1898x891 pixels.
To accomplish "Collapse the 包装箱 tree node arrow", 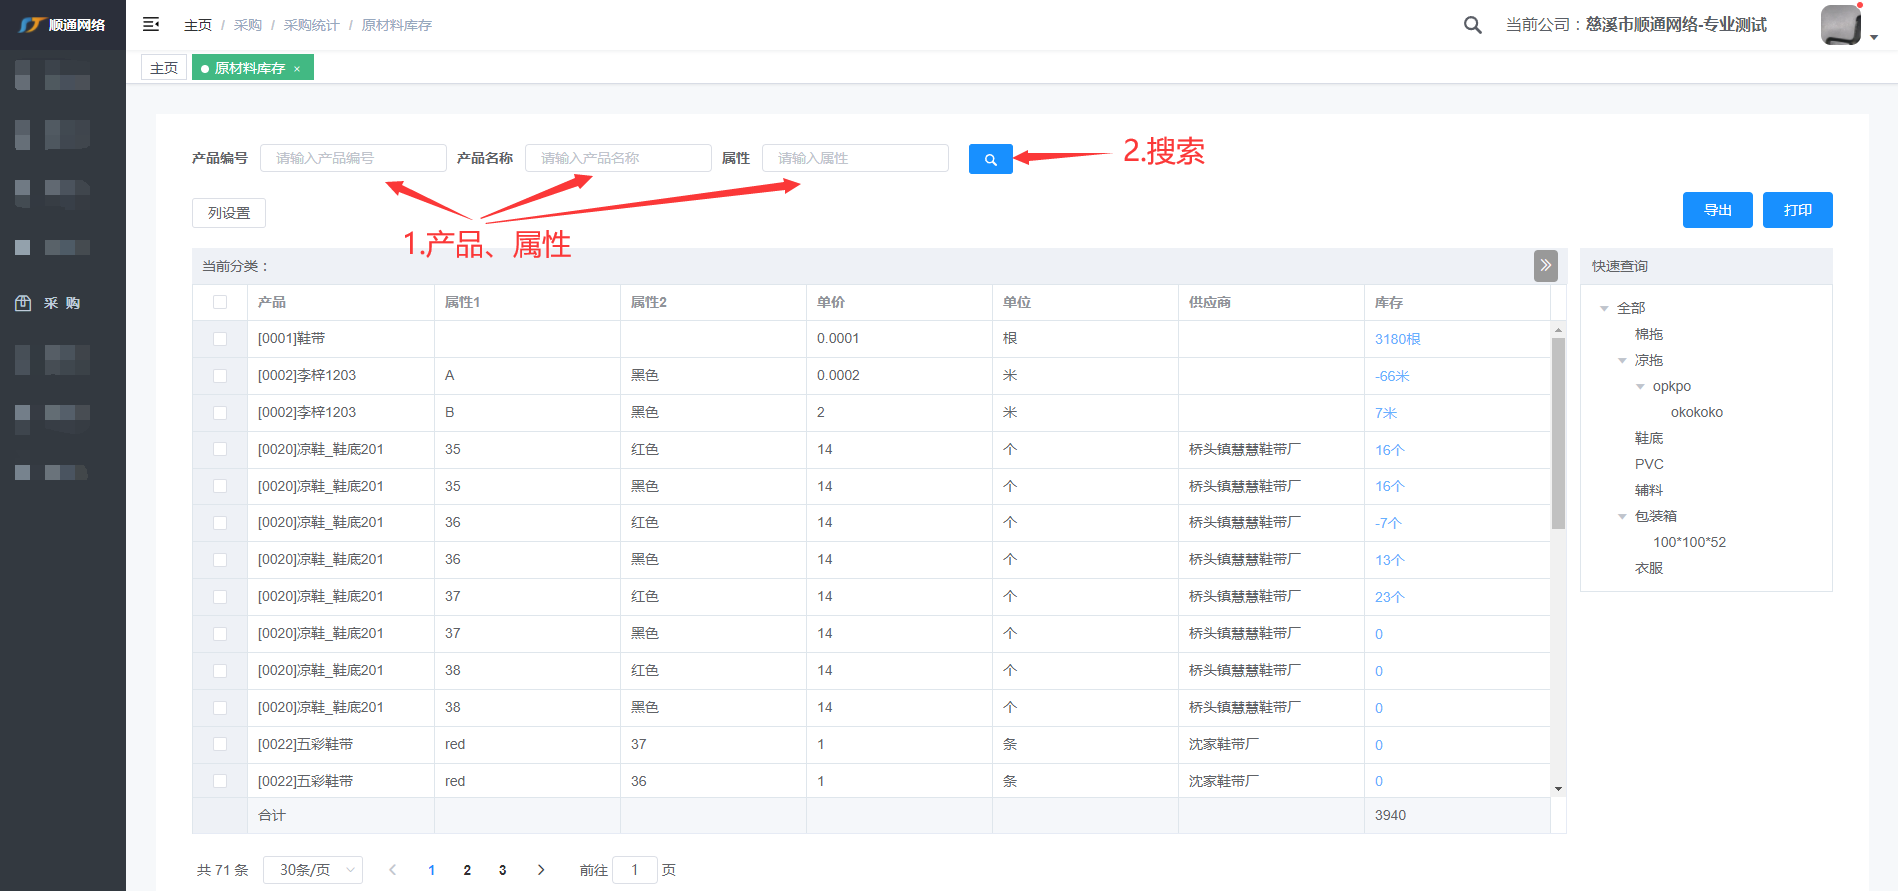I will (1622, 516).
